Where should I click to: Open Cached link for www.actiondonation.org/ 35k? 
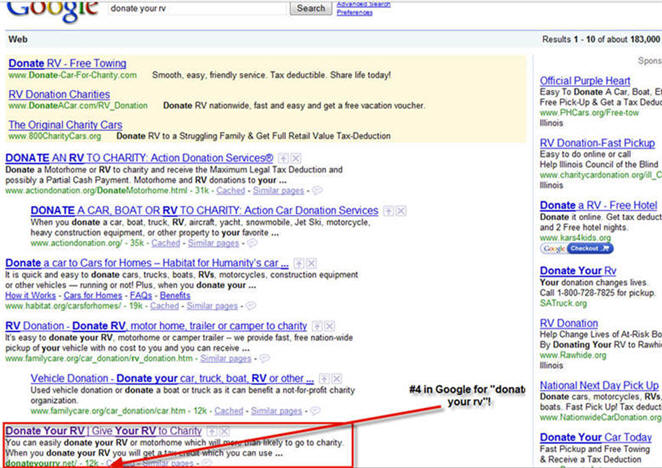(x=166, y=243)
